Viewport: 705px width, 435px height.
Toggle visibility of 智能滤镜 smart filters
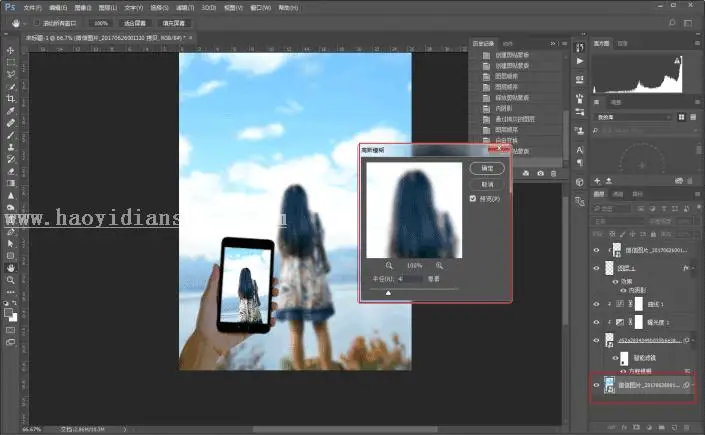(x=615, y=358)
